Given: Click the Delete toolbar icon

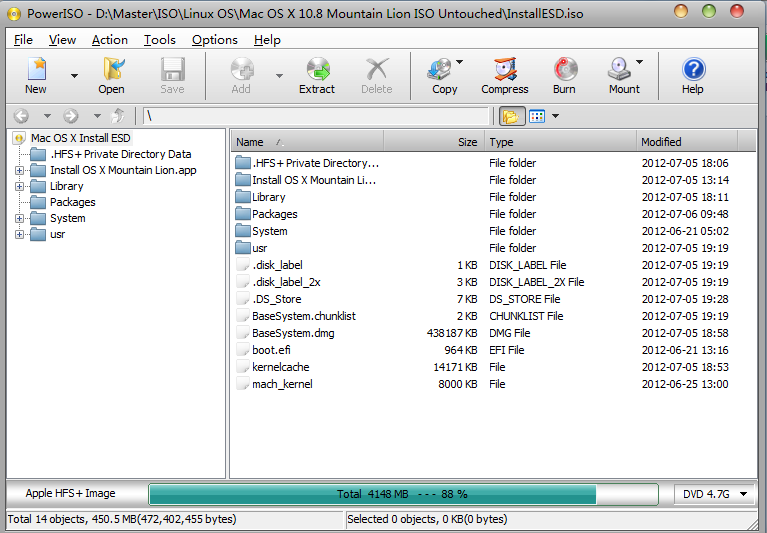Looking at the screenshot, I should pyautogui.click(x=377, y=69).
